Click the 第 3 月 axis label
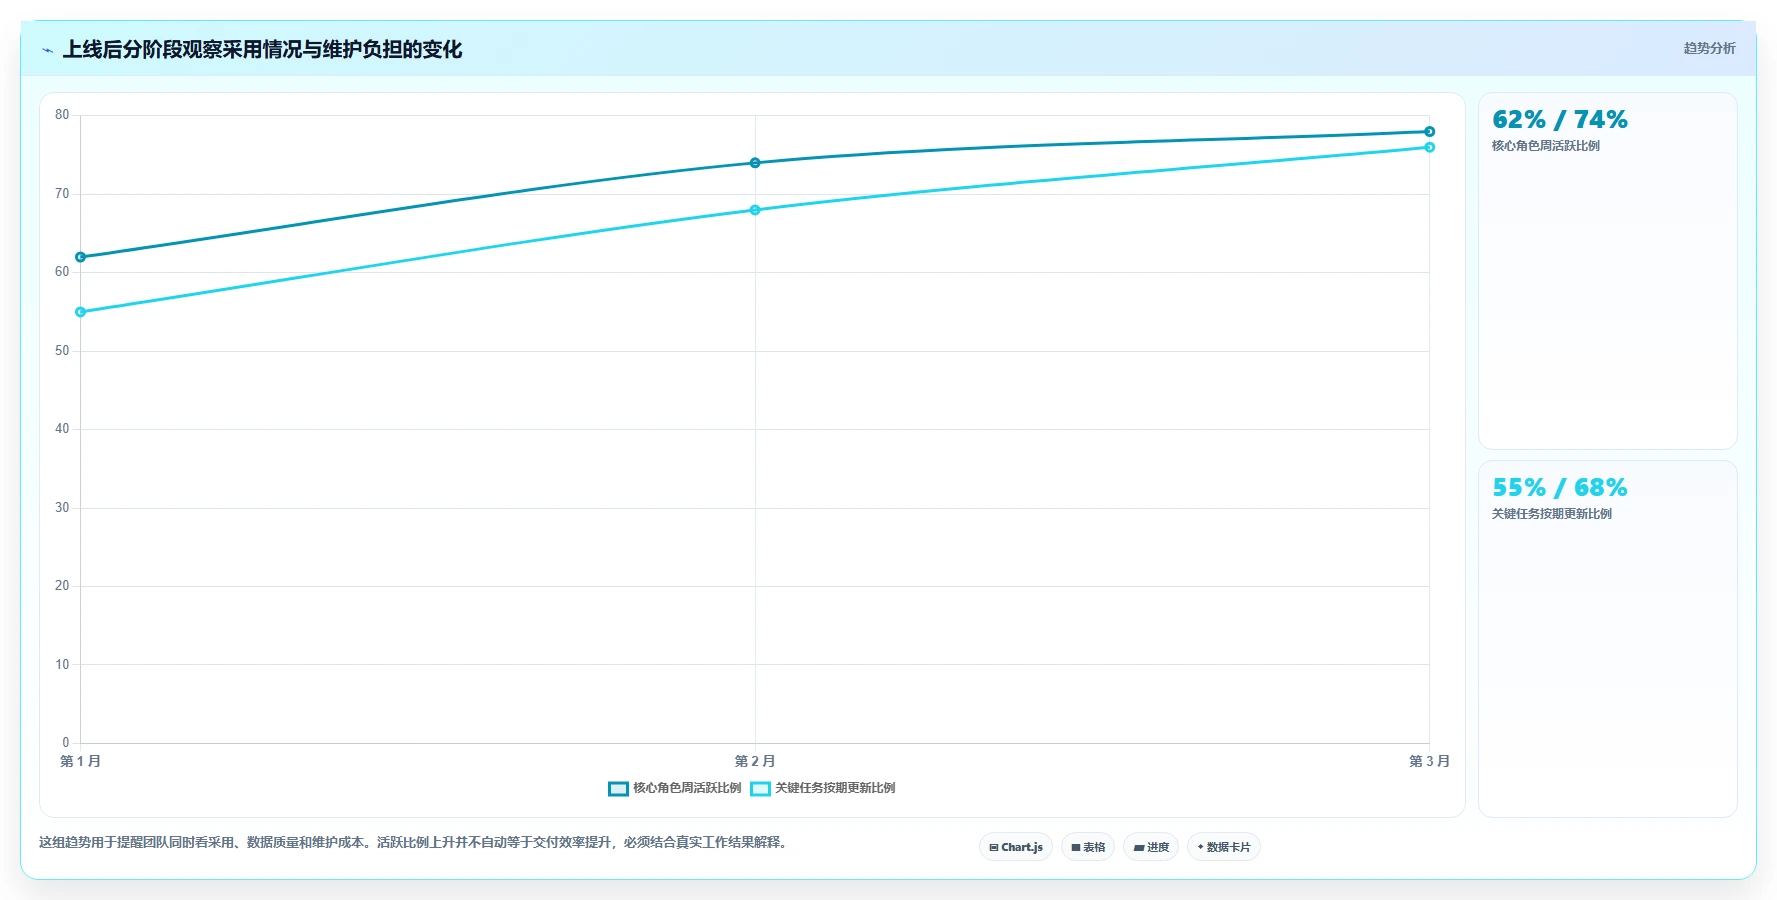 [1429, 761]
